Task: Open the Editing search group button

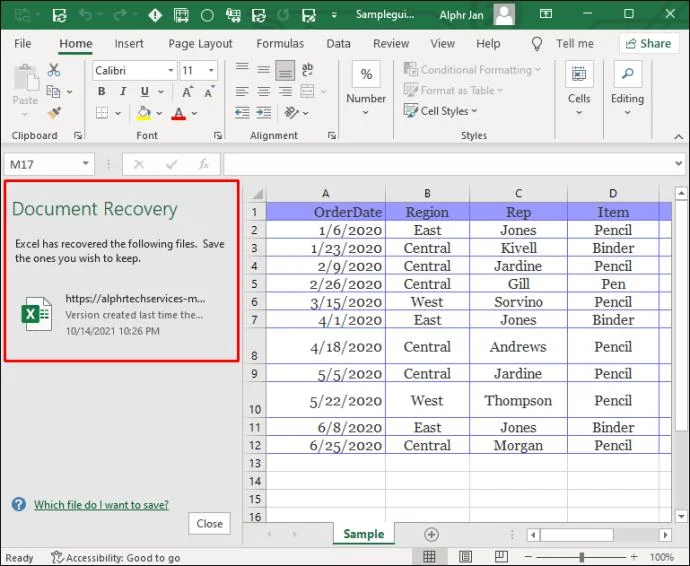Action: (628, 74)
